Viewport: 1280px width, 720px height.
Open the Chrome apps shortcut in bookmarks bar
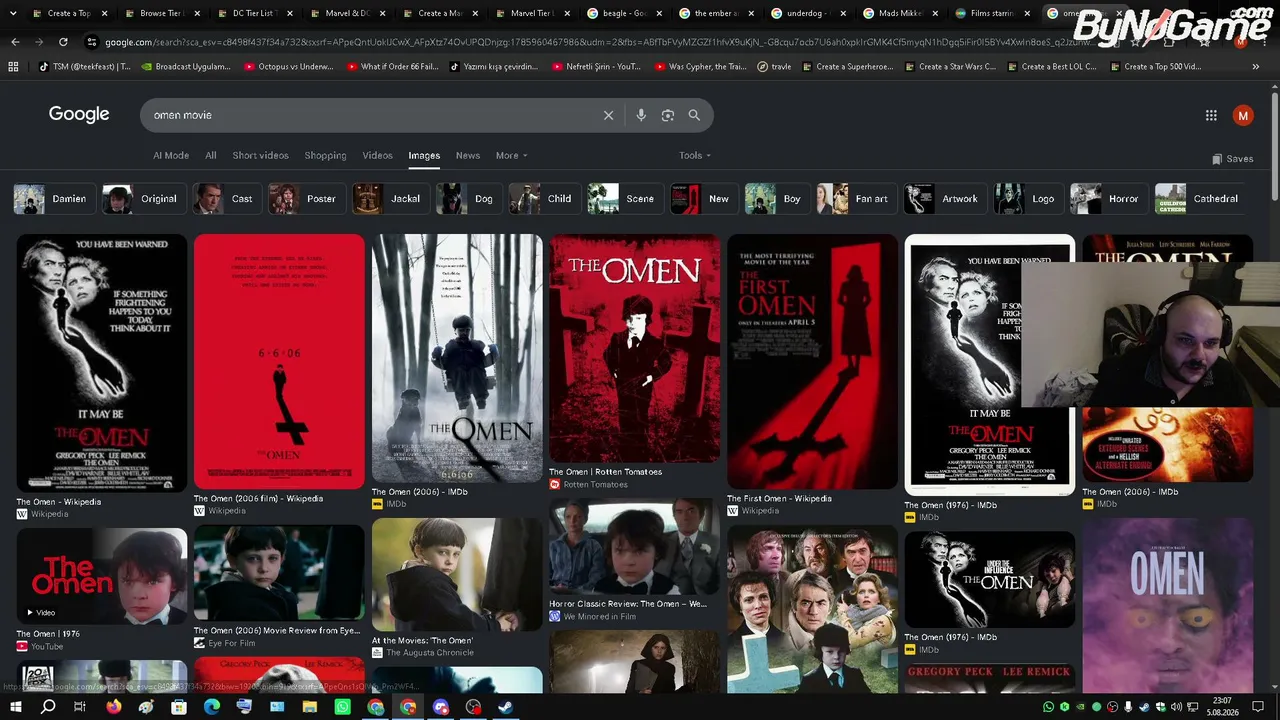[13, 67]
